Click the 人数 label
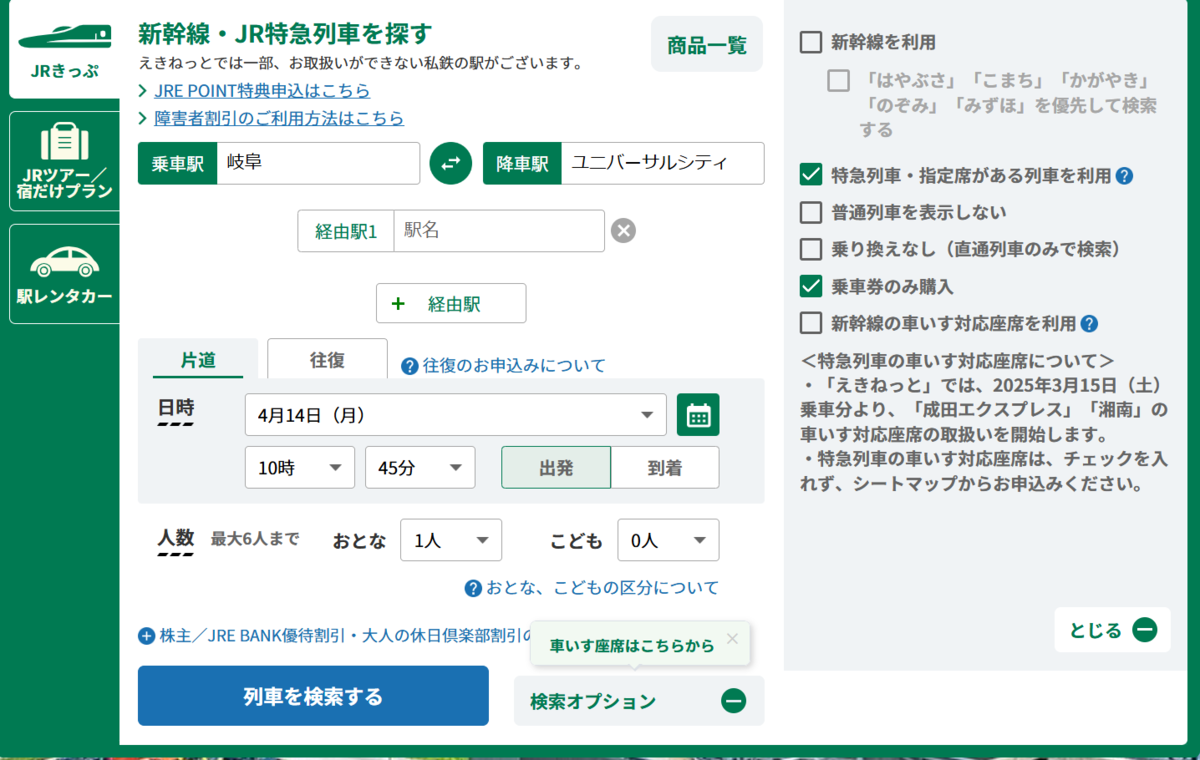The height and width of the screenshot is (760, 1200). (x=176, y=537)
